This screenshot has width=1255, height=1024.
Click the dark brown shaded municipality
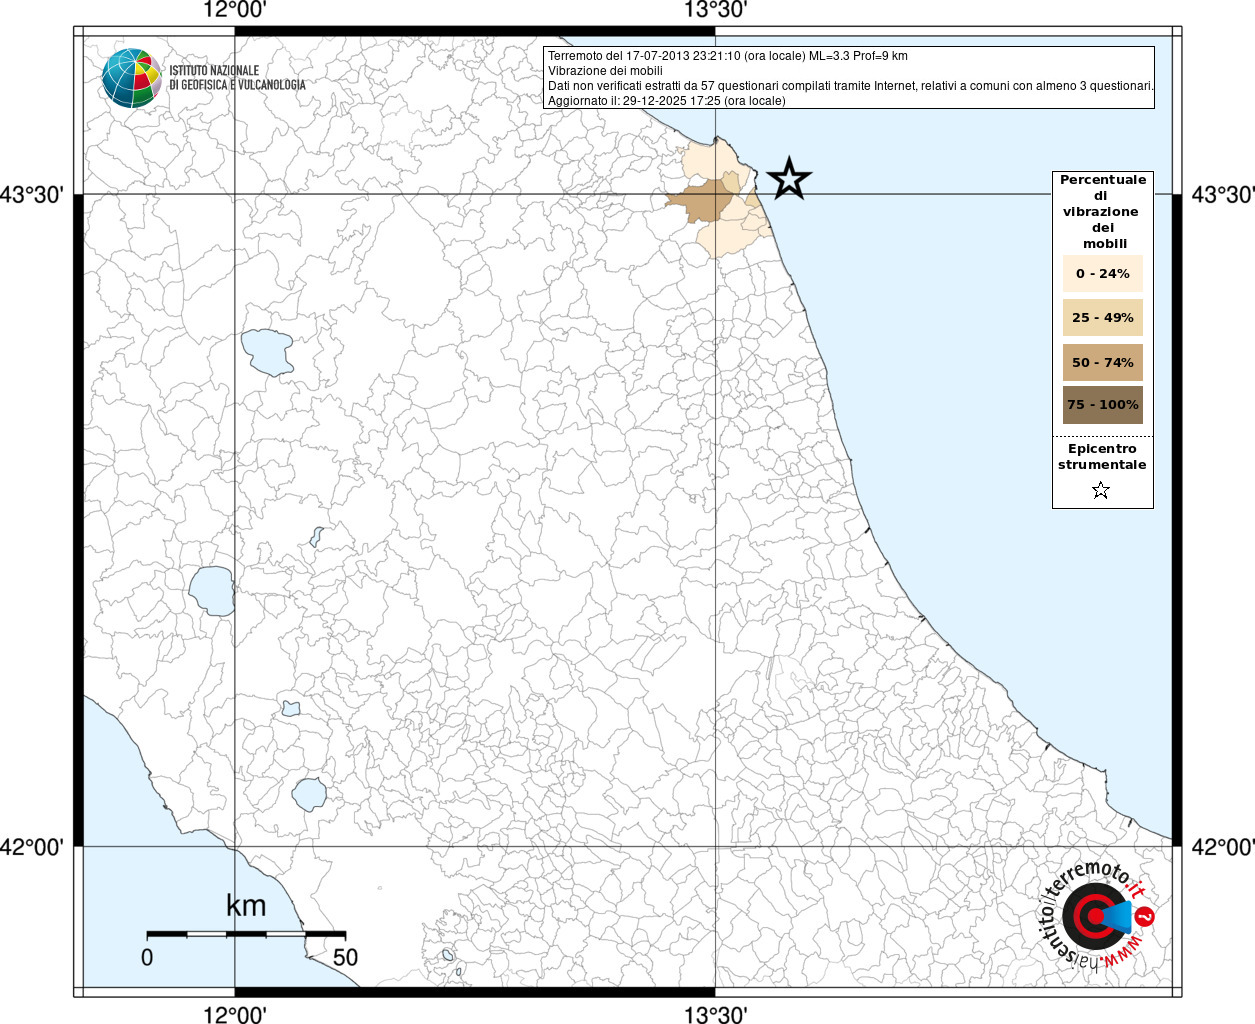point(701,201)
